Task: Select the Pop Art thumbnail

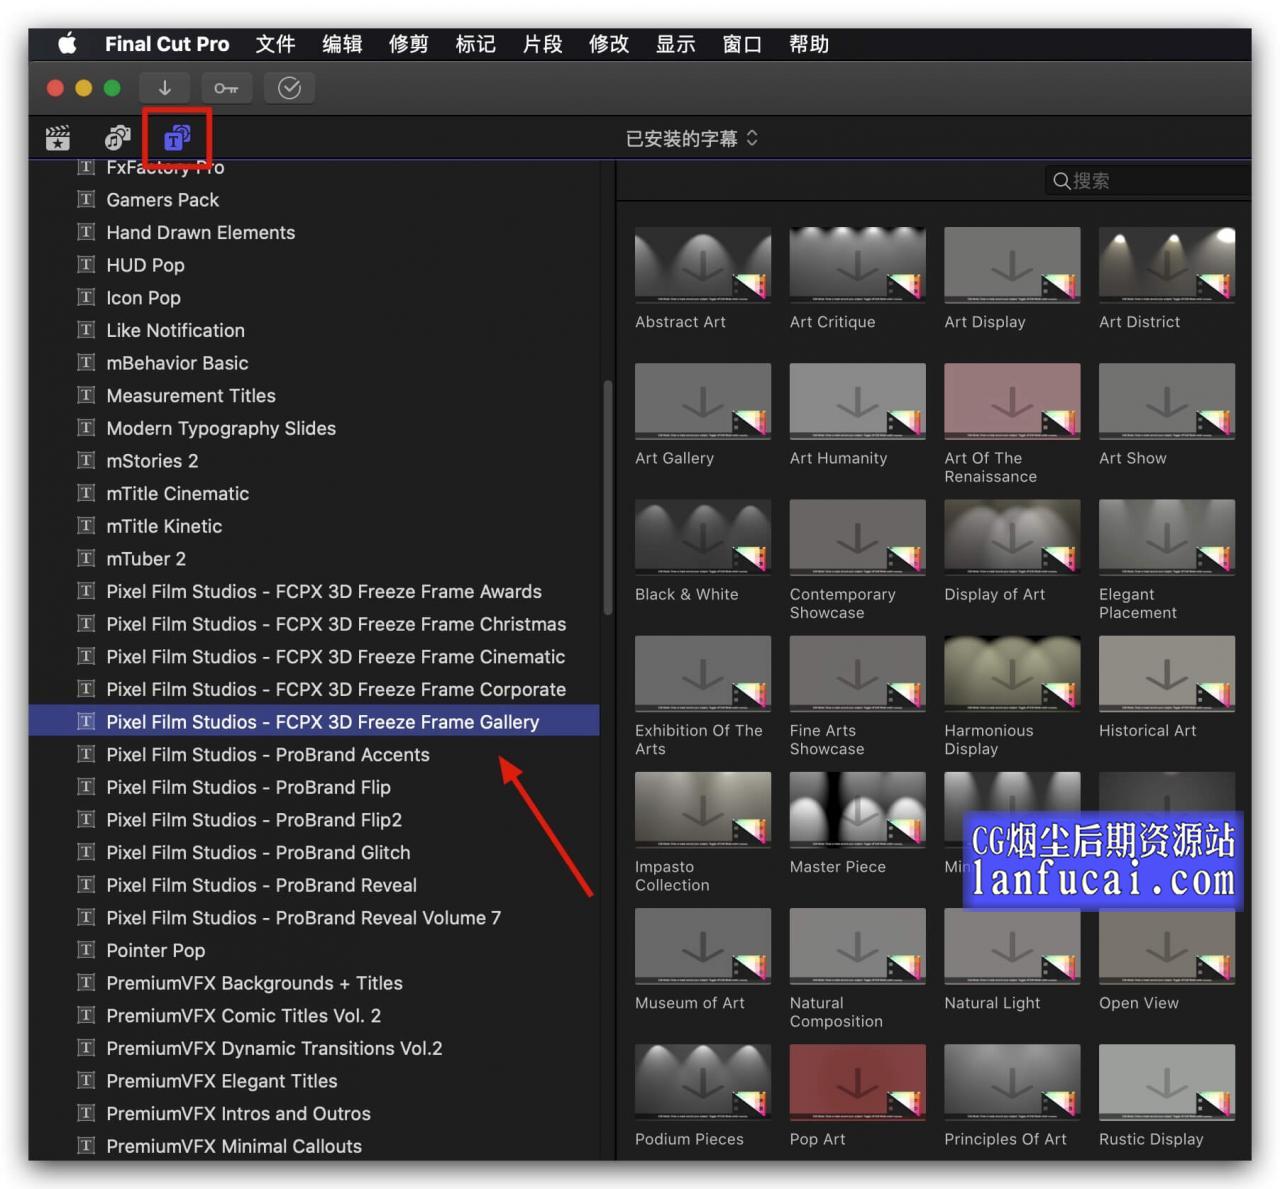Action: tap(857, 1082)
